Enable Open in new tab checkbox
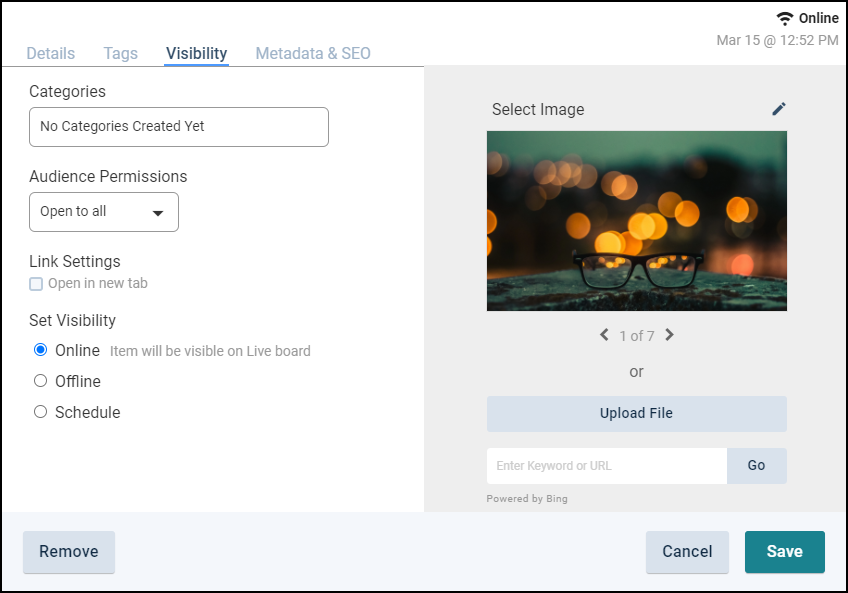This screenshot has width=848, height=593. [x=36, y=284]
